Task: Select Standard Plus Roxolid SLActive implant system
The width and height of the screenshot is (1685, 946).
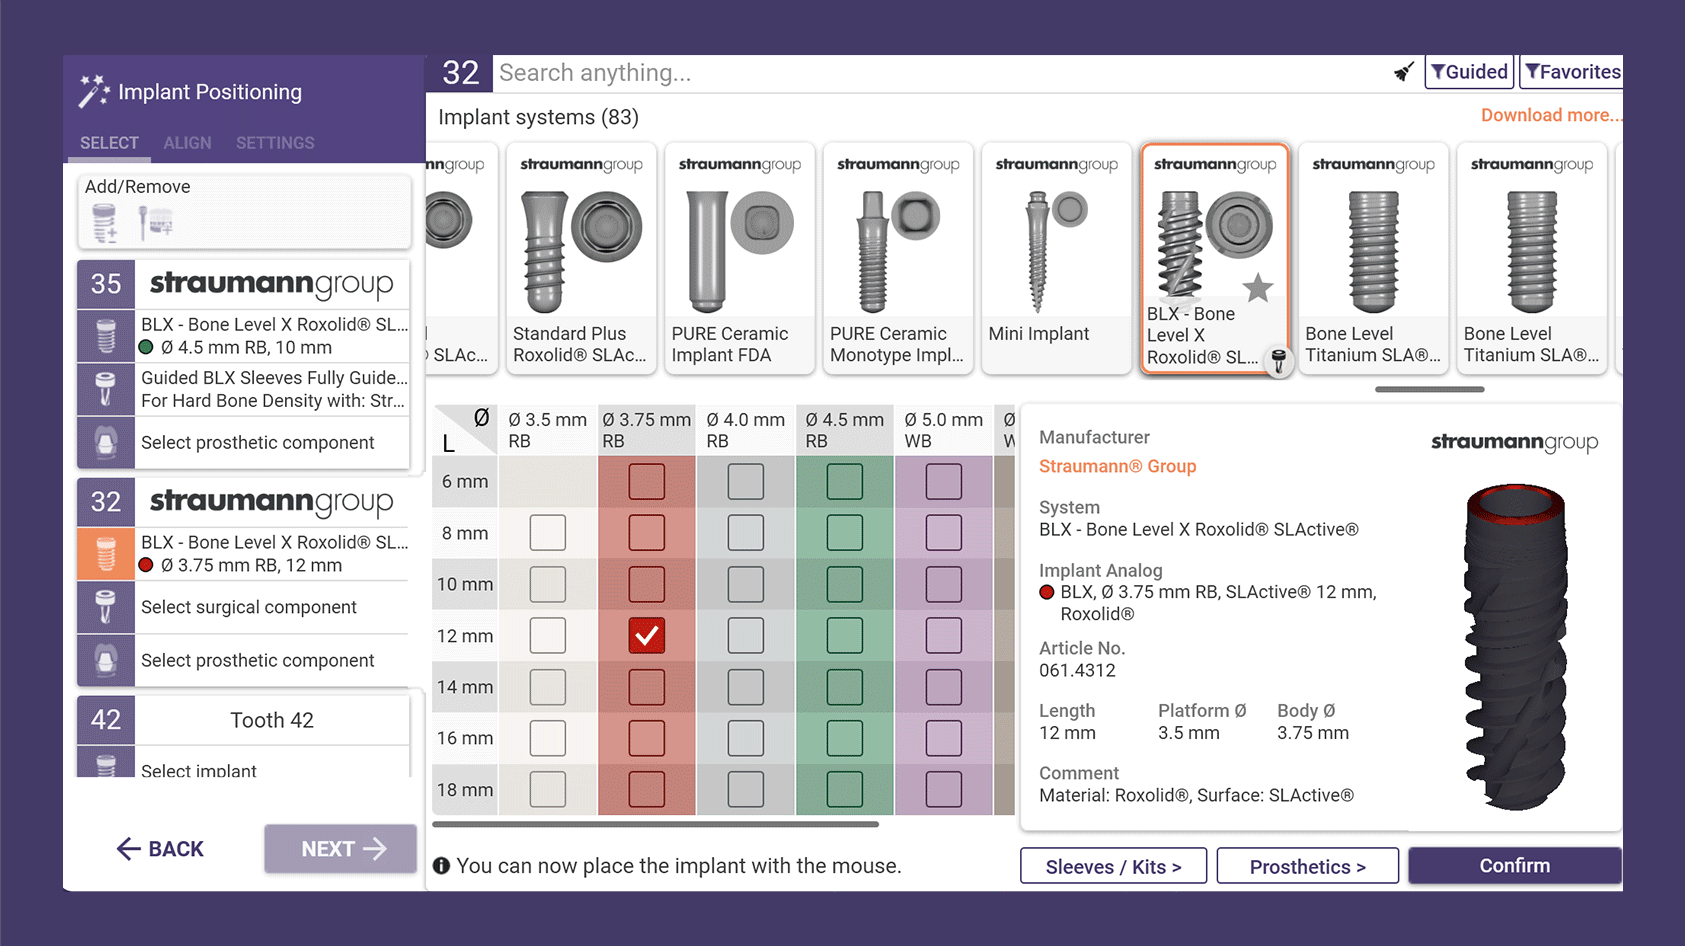Action: [581, 259]
